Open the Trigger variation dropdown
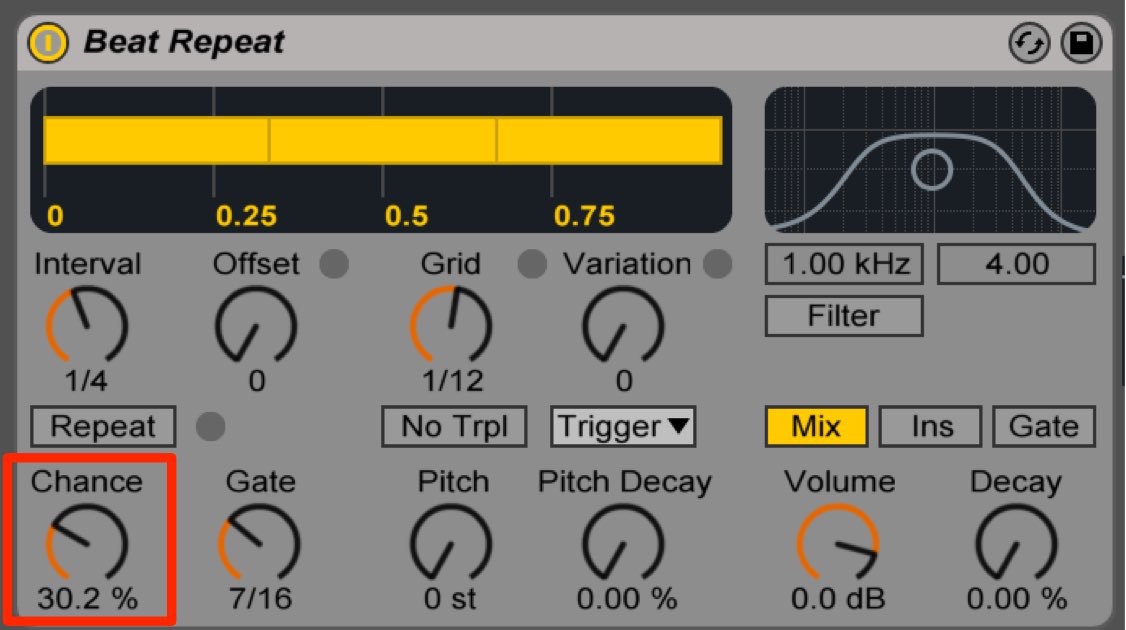 coord(623,427)
